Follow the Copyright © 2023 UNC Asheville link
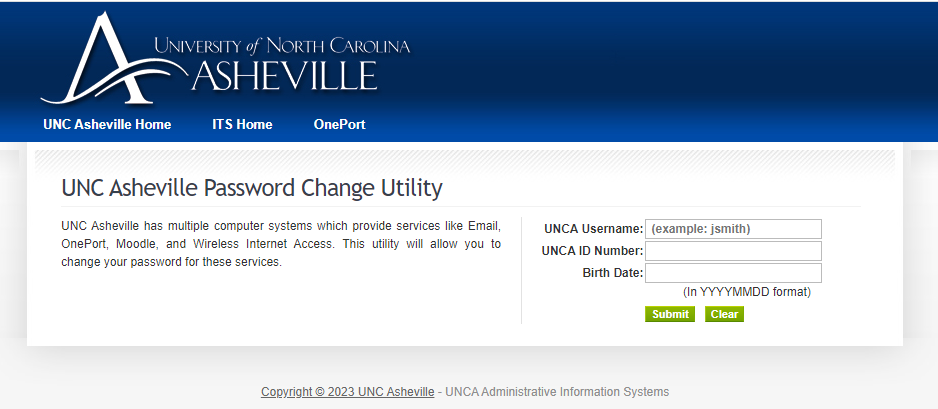The width and height of the screenshot is (938, 409). pyautogui.click(x=348, y=392)
